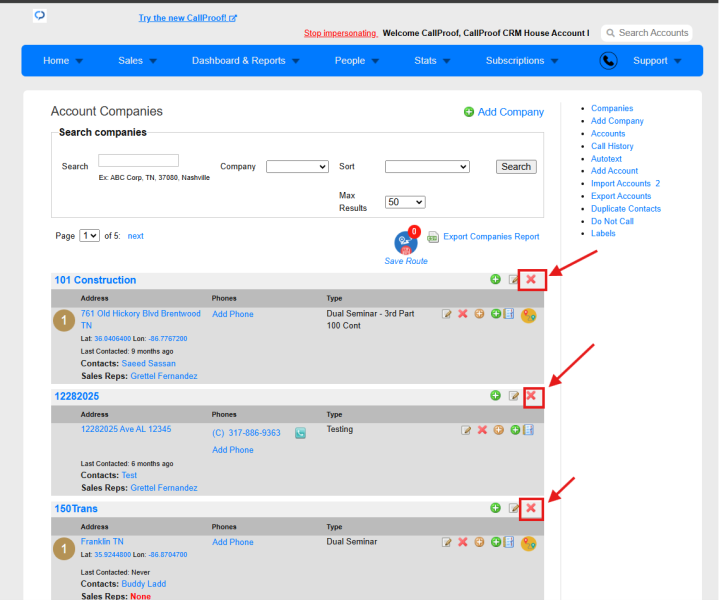Click yellow route map icon in 761 Old Hickory row
The width and height of the screenshot is (719, 600).
529,316
